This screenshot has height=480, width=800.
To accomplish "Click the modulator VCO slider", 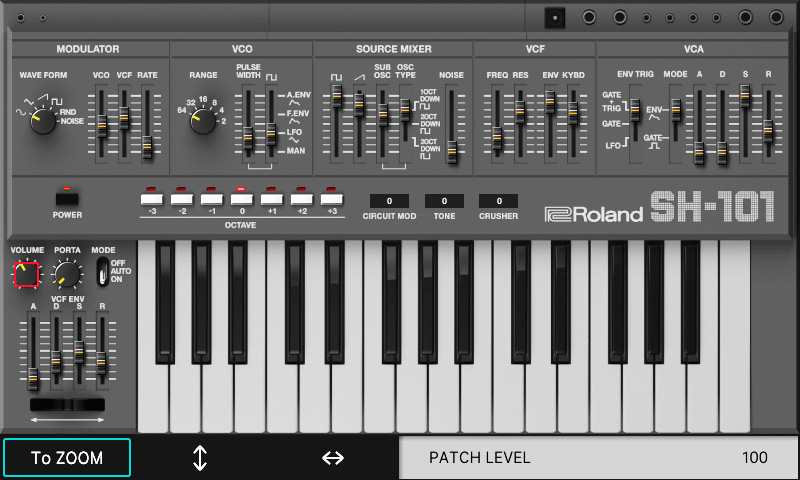I will 102,126.
